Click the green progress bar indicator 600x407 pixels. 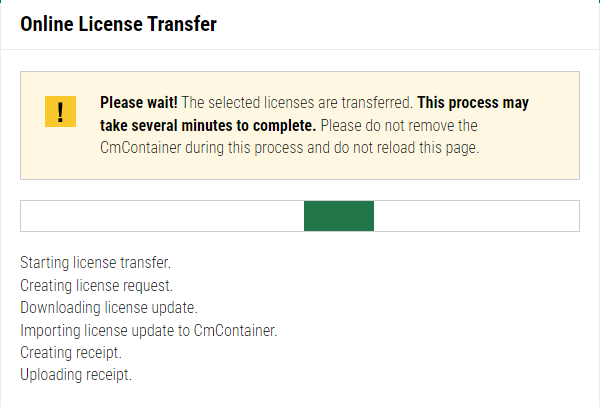click(x=338, y=216)
